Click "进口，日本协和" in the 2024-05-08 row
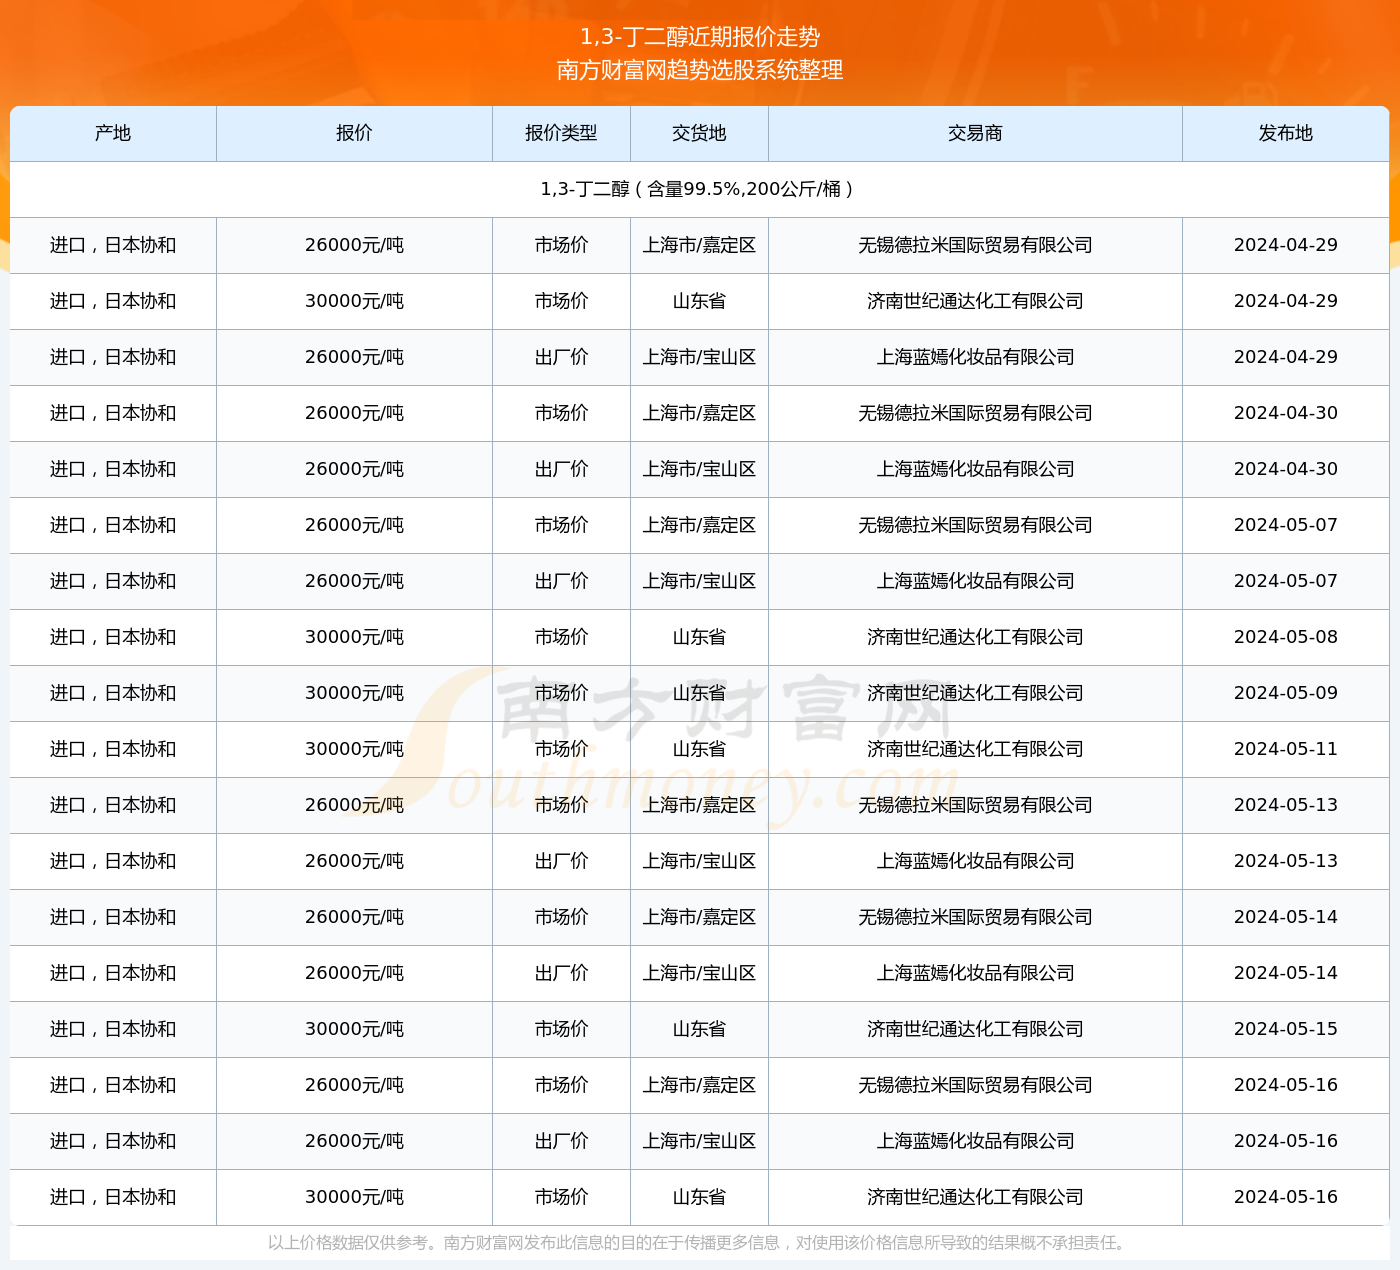Image resolution: width=1400 pixels, height=1270 pixels. coord(113,637)
